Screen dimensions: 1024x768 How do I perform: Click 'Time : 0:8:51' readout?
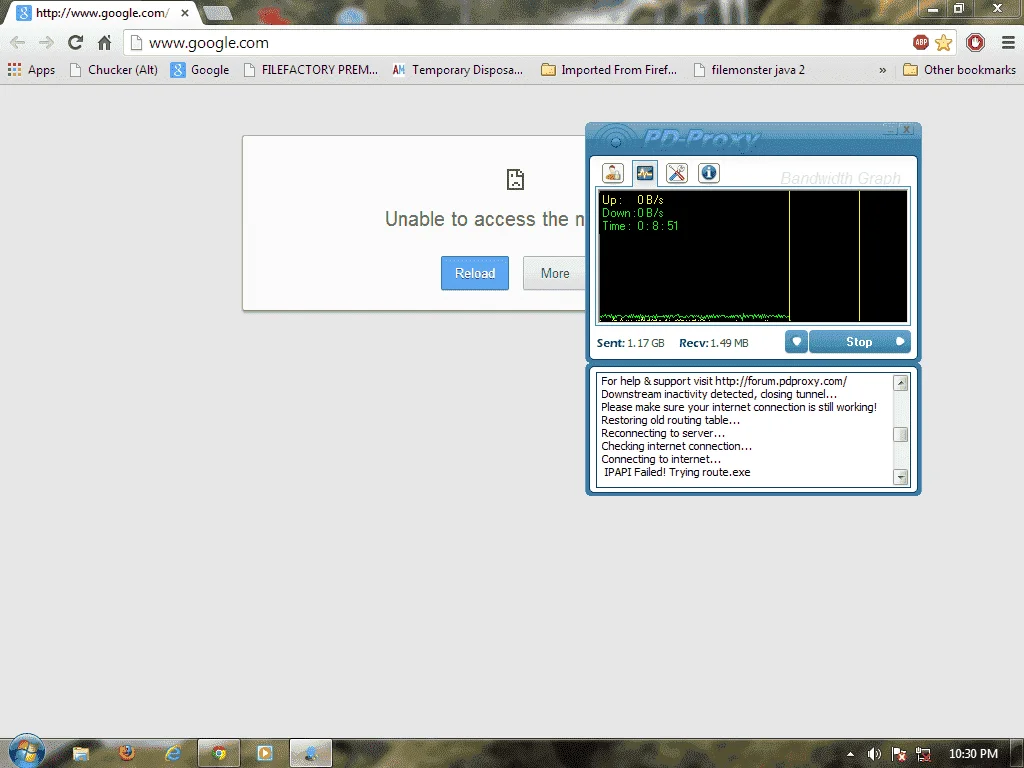point(640,226)
